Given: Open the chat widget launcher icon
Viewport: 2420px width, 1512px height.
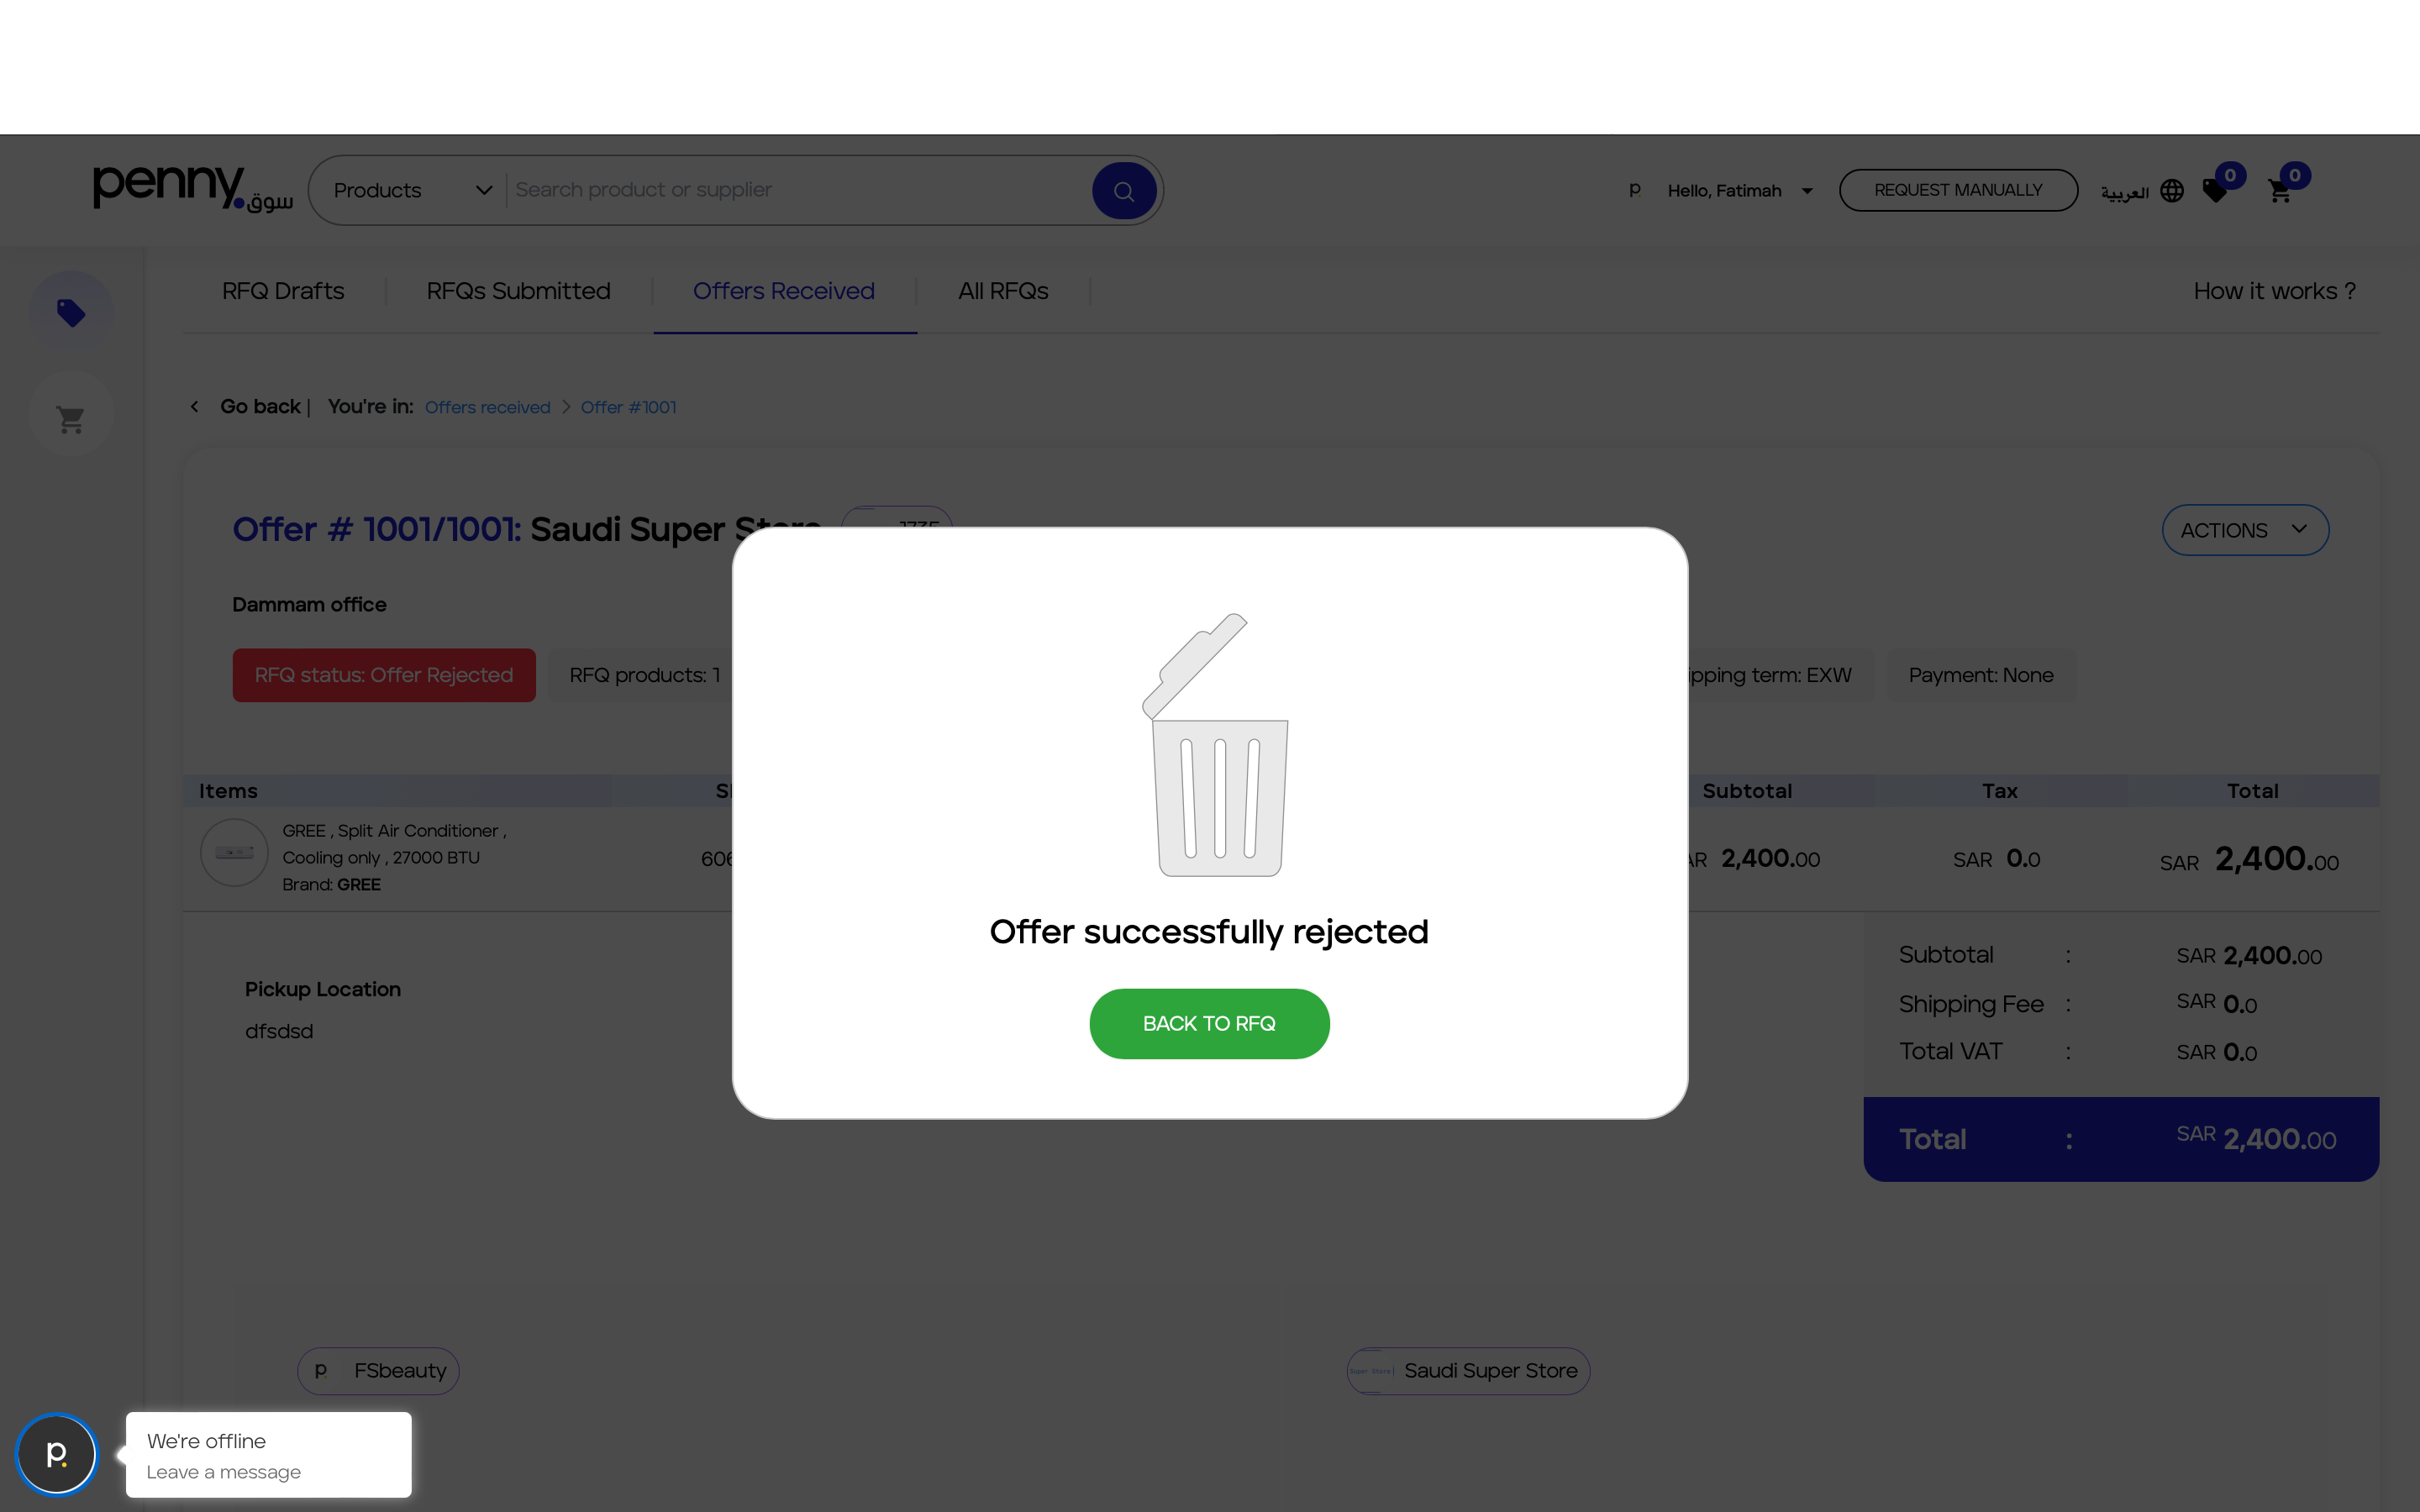Looking at the screenshot, I should coord(56,1454).
